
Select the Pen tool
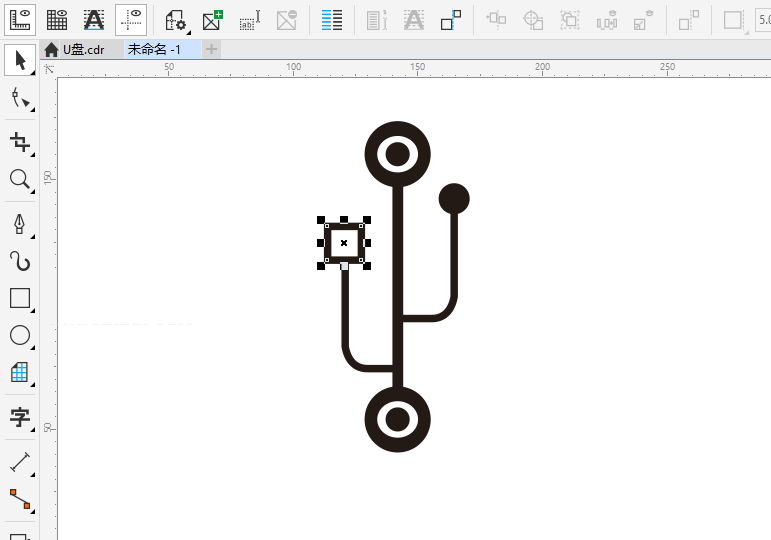coord(20,224)
